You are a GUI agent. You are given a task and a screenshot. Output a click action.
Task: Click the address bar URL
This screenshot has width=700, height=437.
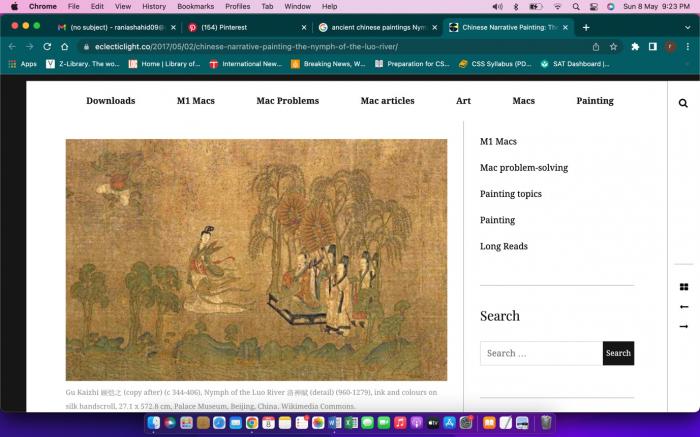click(246, 46)
